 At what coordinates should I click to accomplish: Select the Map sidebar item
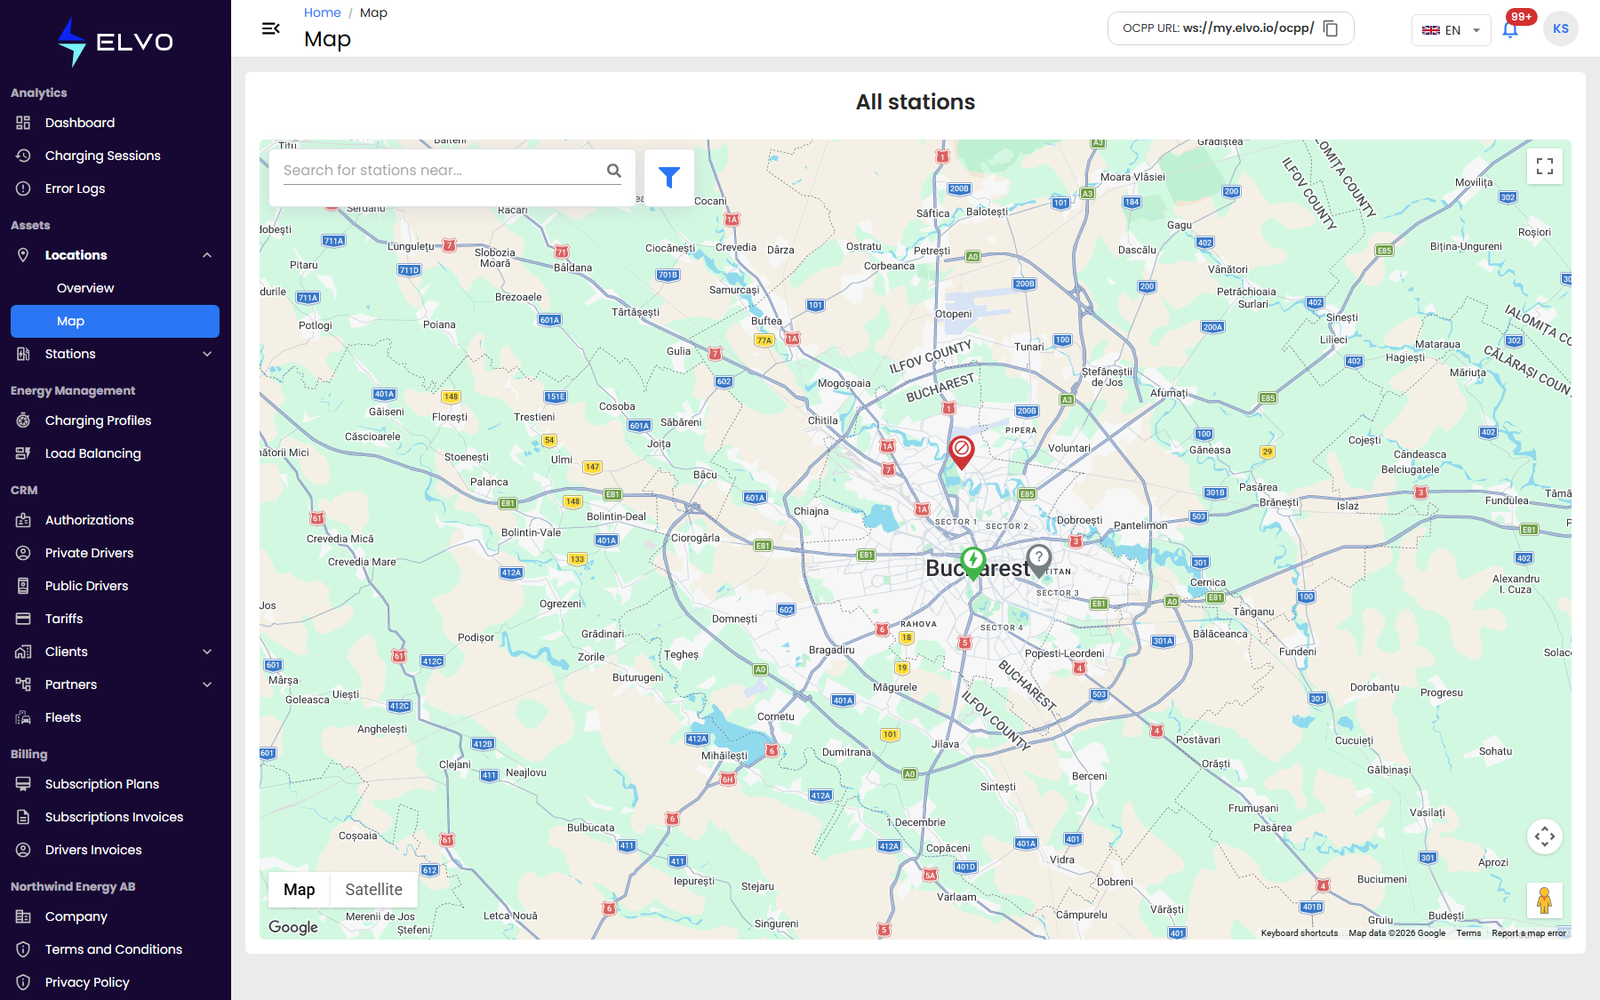115,321
